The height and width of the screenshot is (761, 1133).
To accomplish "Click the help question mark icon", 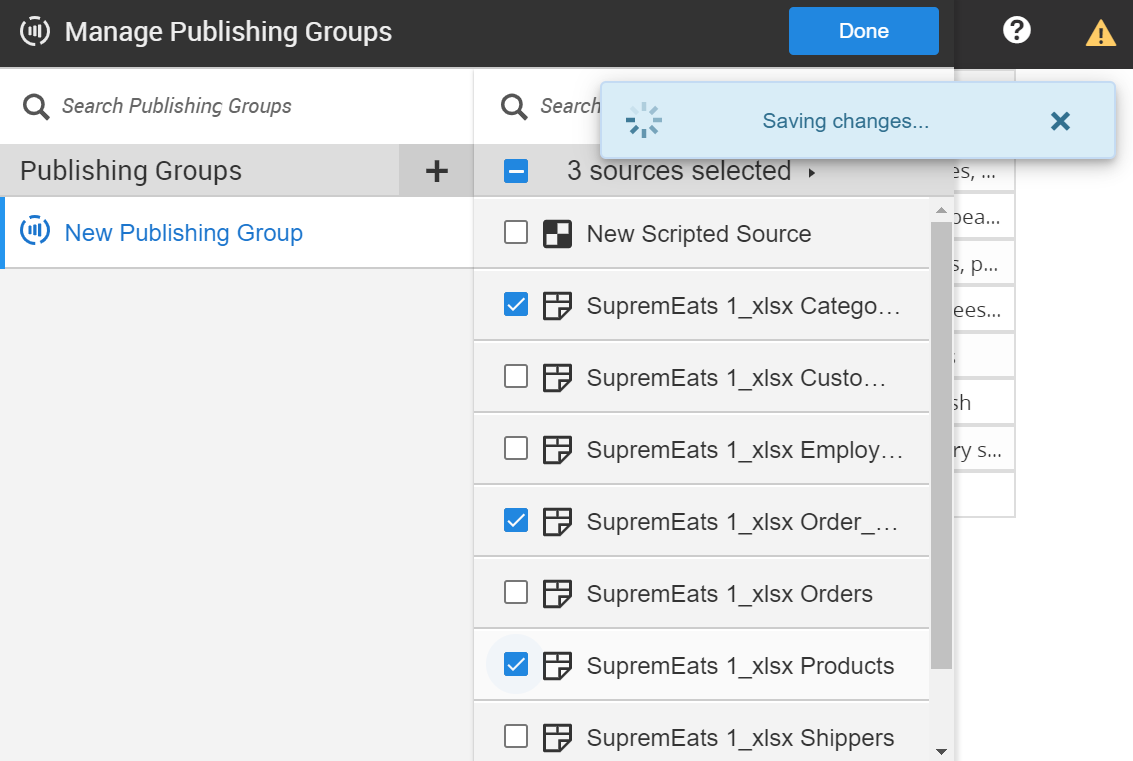I will (x=1017, y=31).
